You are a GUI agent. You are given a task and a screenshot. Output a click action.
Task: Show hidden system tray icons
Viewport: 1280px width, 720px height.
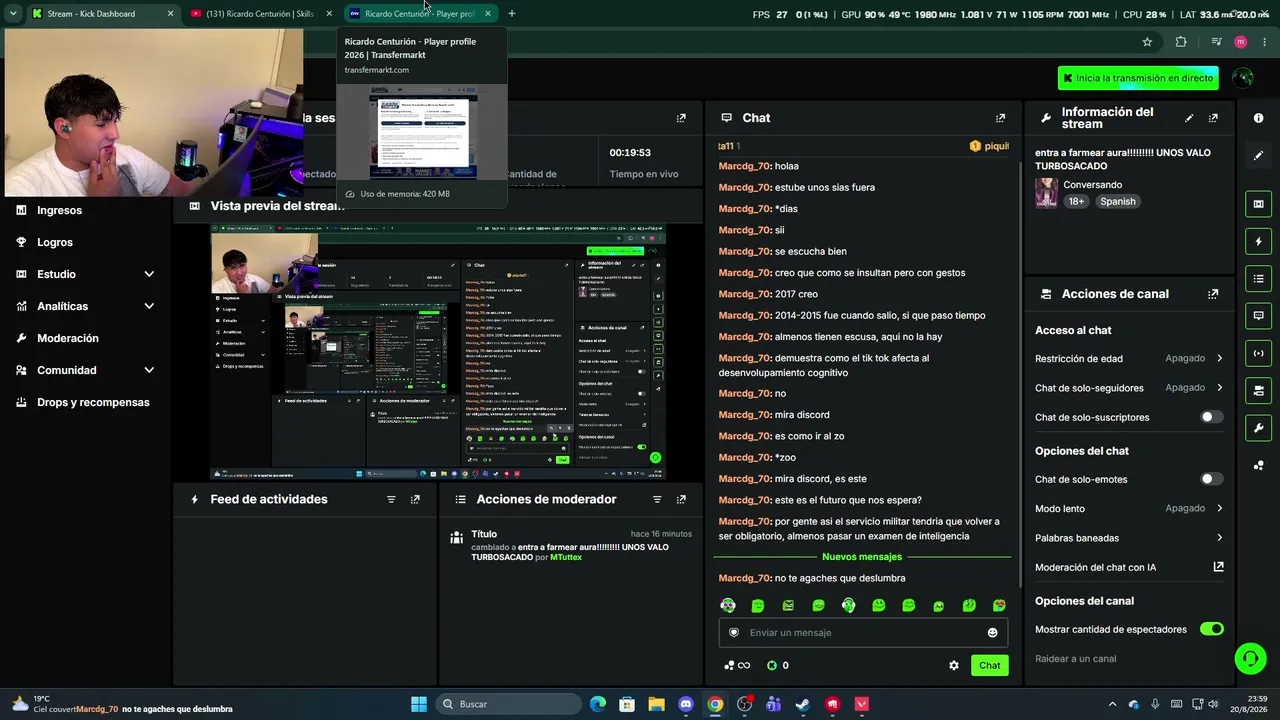1112,704
